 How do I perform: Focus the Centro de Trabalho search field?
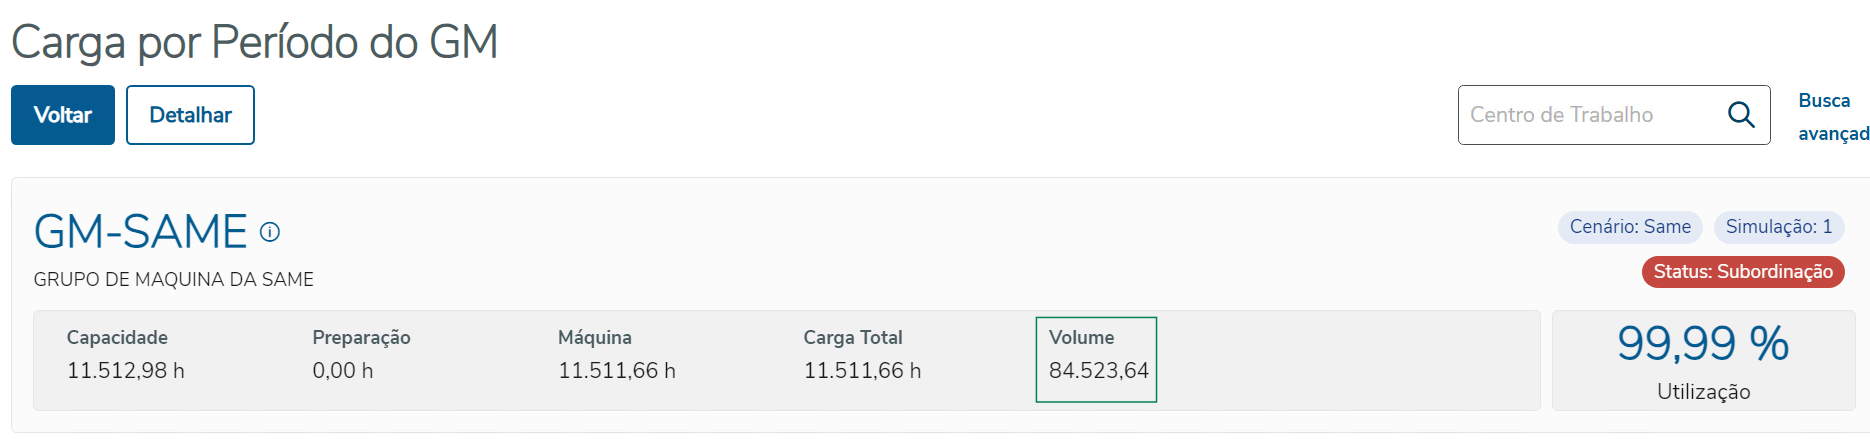(1590, 115)
